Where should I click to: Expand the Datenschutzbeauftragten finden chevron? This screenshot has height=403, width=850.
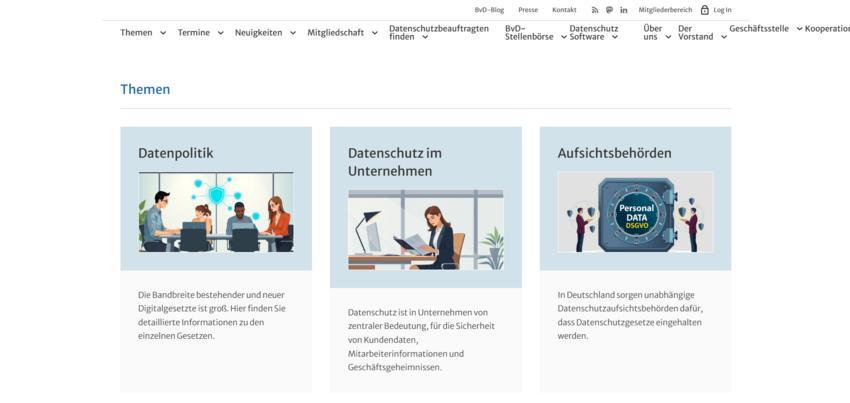pos(425,37)
